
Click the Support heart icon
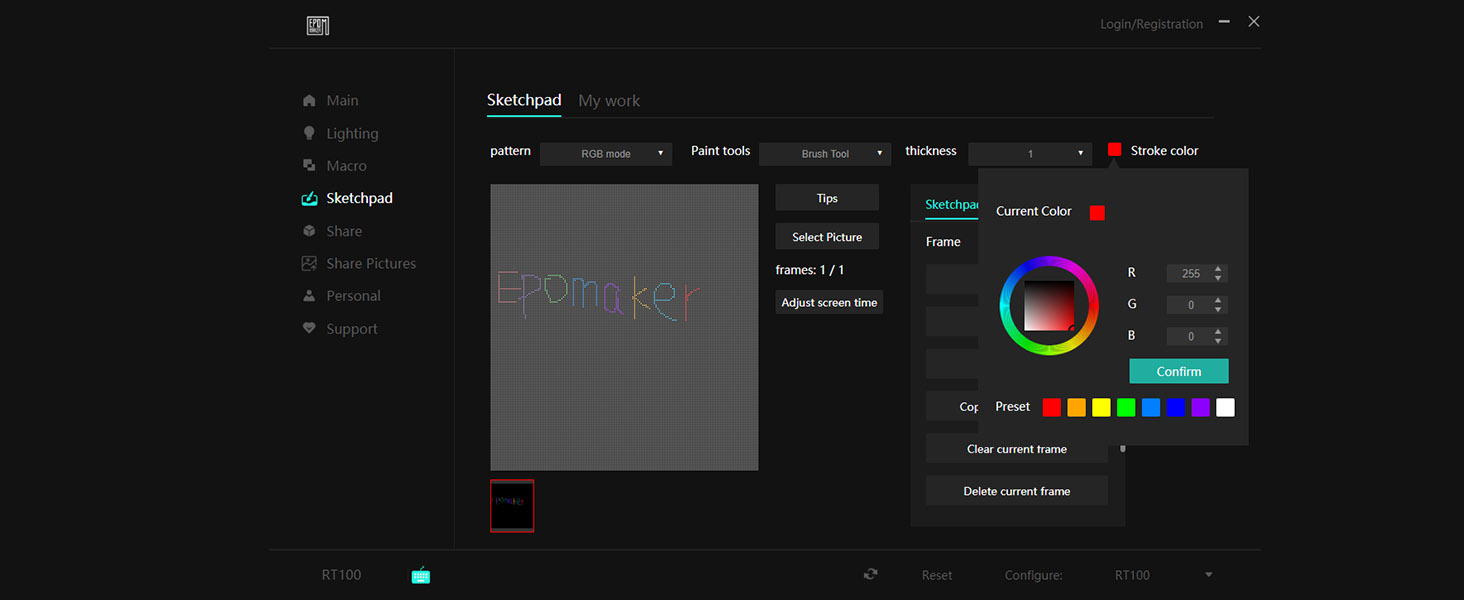(x=309, y=328)
